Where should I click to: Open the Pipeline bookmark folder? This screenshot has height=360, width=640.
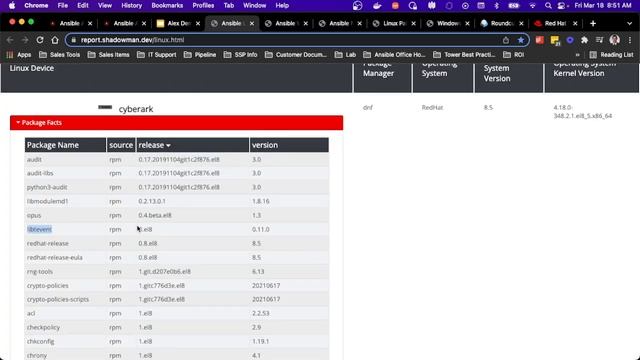(x=200, y=55)
